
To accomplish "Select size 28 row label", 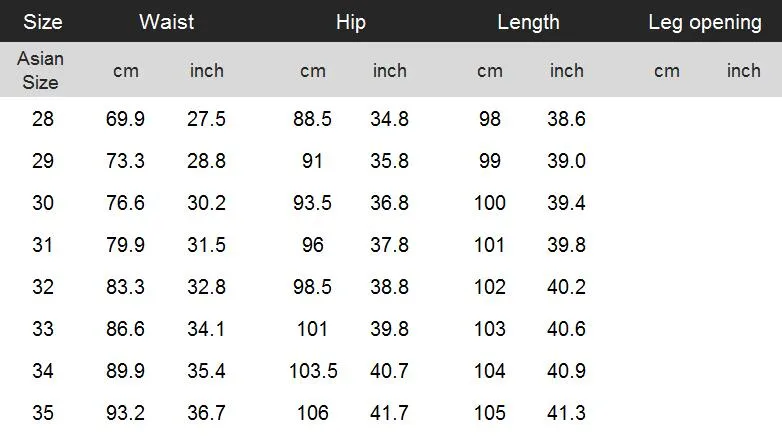I will (x=43, y=119).
